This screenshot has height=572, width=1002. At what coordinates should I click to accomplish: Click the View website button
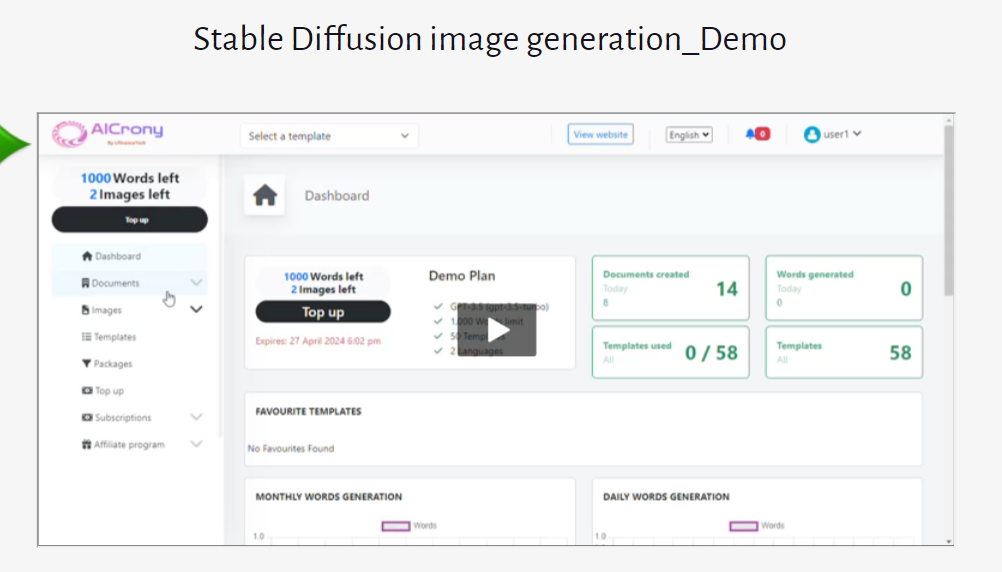[600, 134]
